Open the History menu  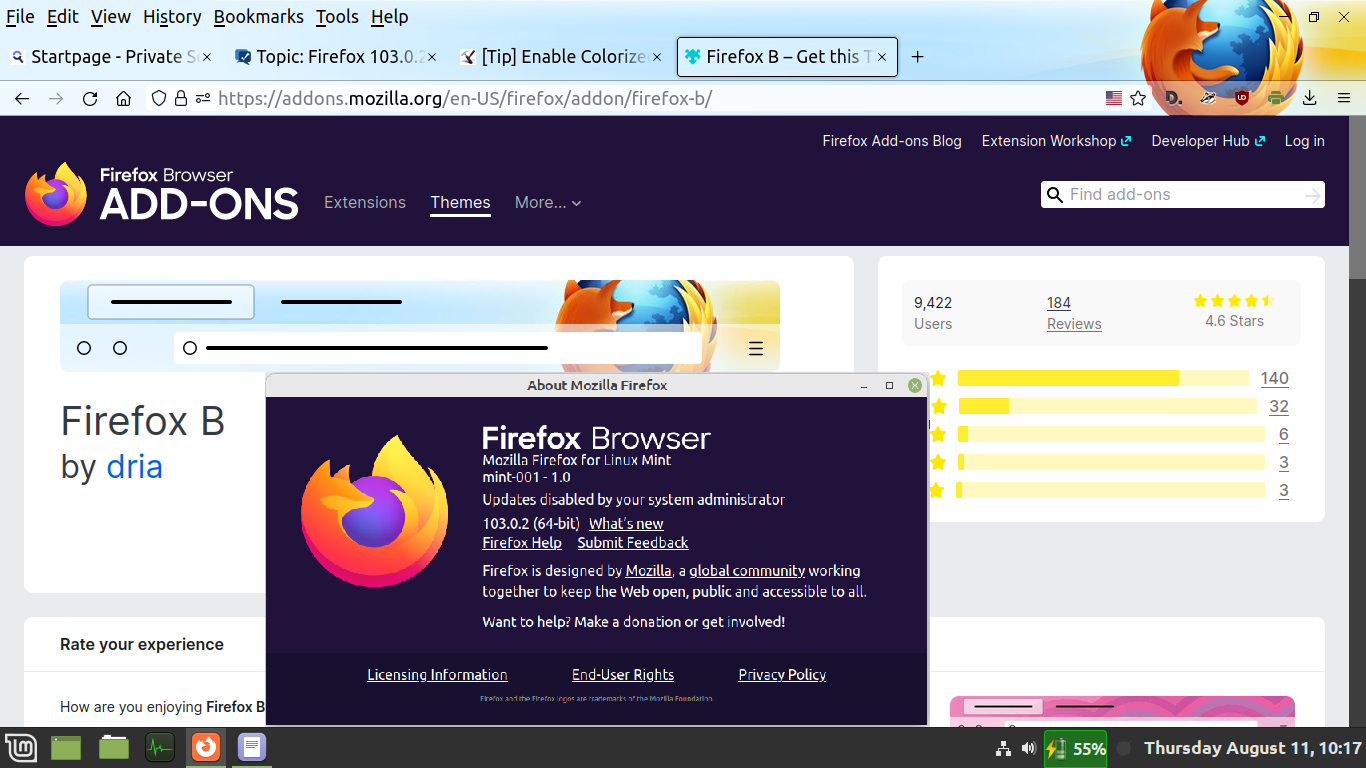click(172, 17)
